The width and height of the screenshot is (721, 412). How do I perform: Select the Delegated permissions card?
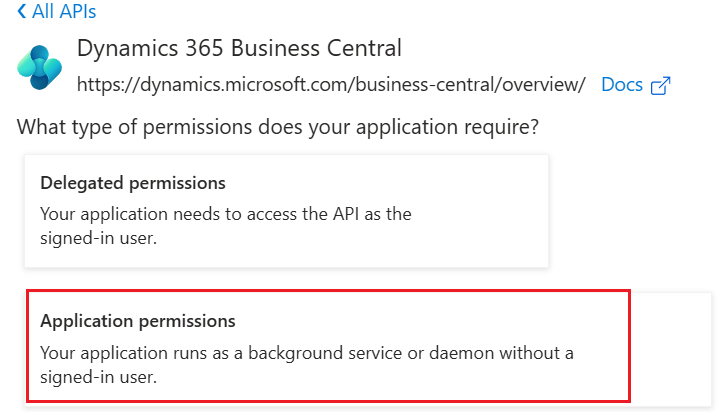[x=286, y=211]
